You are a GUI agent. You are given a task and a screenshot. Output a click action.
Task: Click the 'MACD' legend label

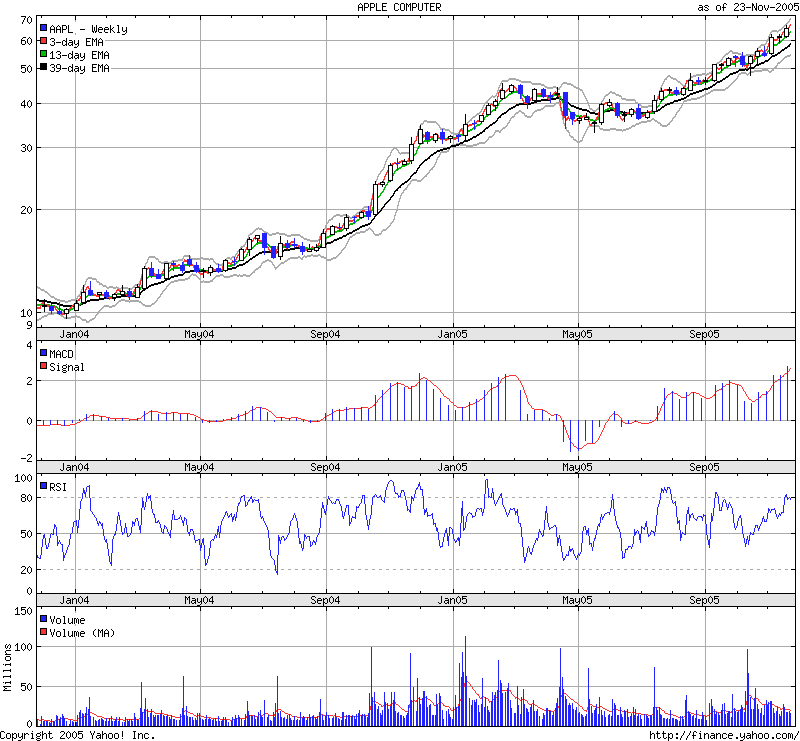pyautogui.click(x=61, y=354)
